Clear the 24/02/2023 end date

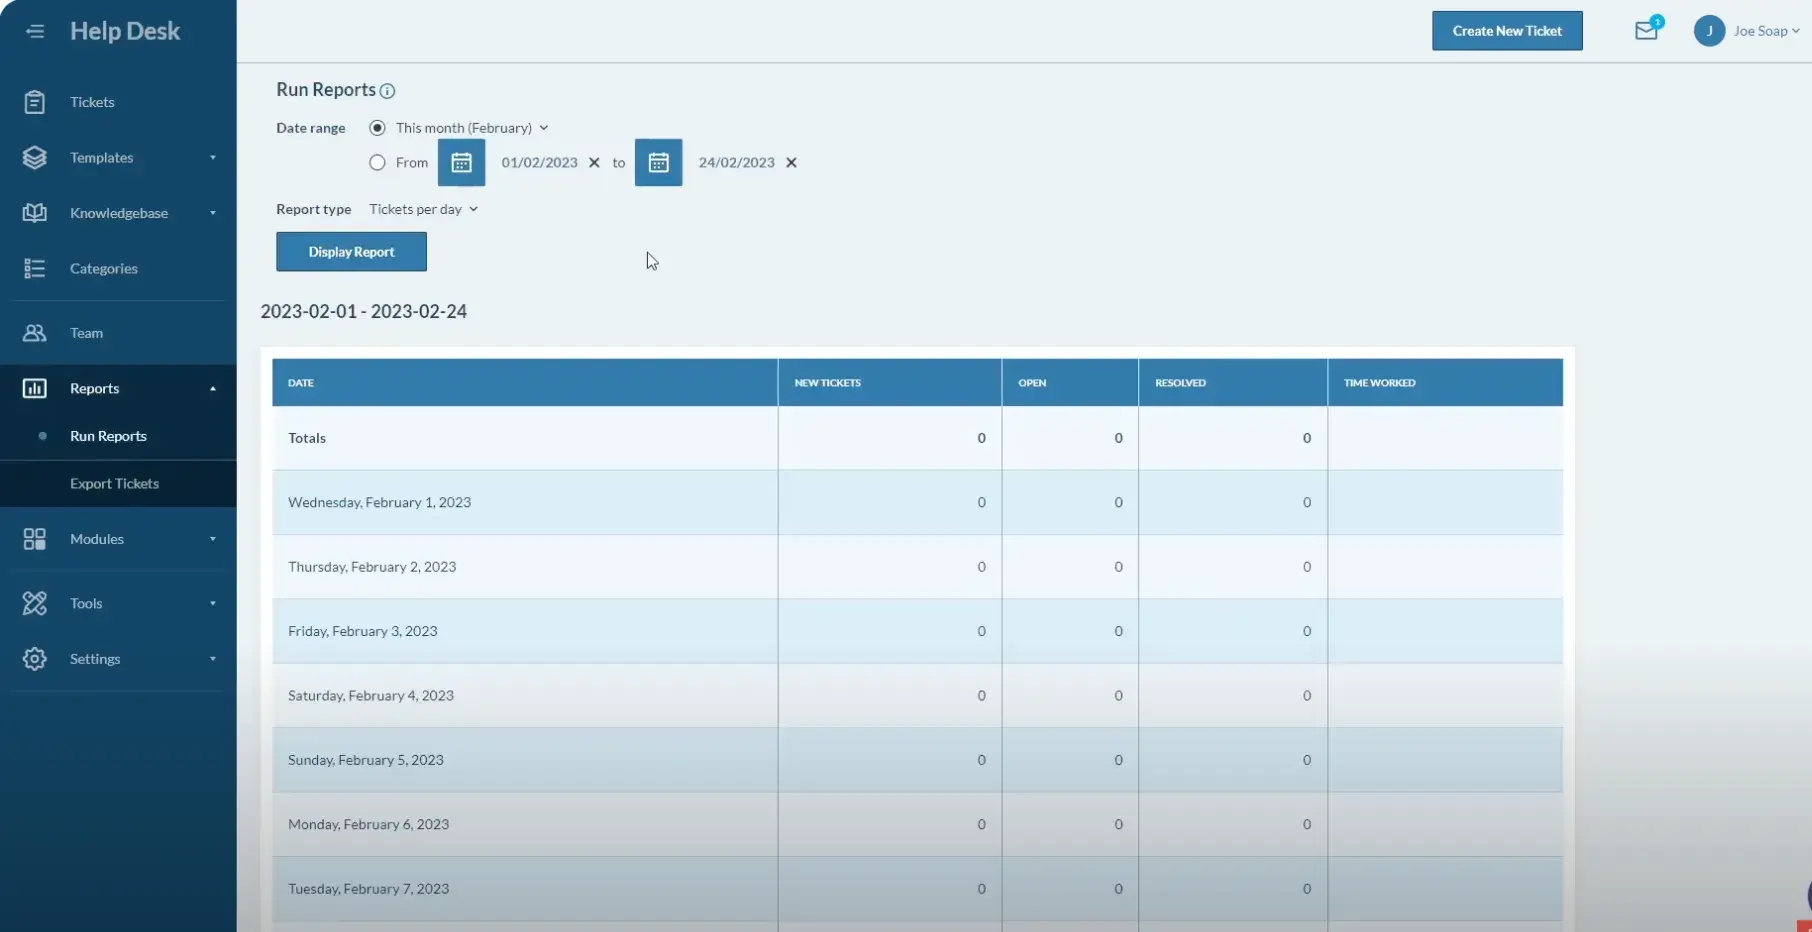(792, 162)
